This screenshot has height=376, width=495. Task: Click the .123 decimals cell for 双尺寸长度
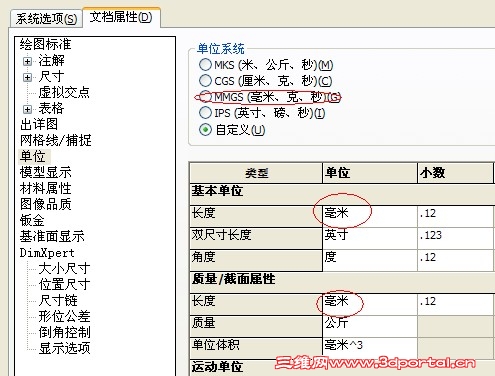coord(455,238)
